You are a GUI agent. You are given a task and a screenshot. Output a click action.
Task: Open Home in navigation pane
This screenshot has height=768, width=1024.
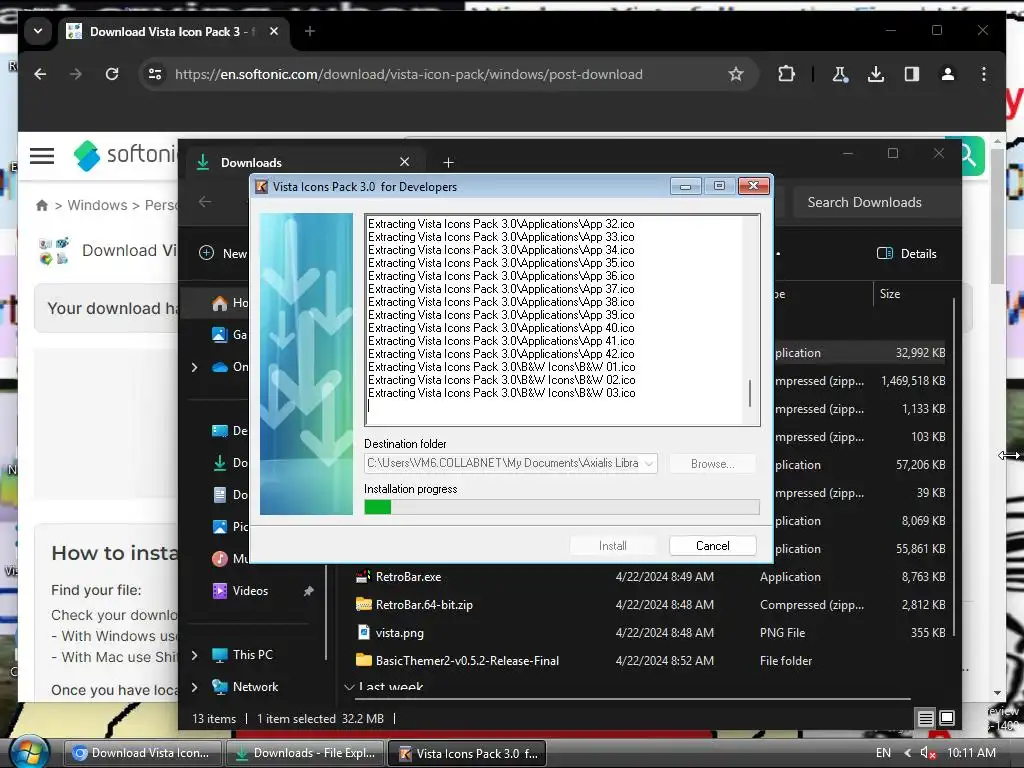pos(230,303)
